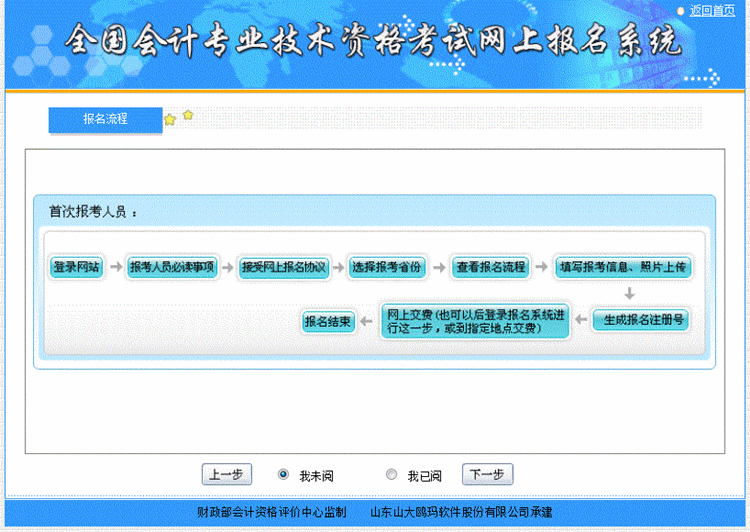The image size is (750, 532).
Task: Click the 生成报名注册号 step
Action: 641,321
